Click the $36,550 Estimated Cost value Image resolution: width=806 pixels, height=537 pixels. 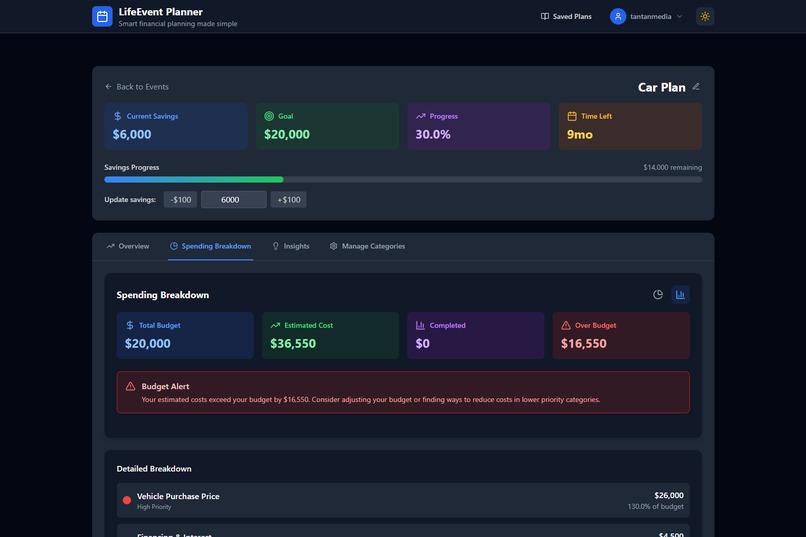point(293,343)
